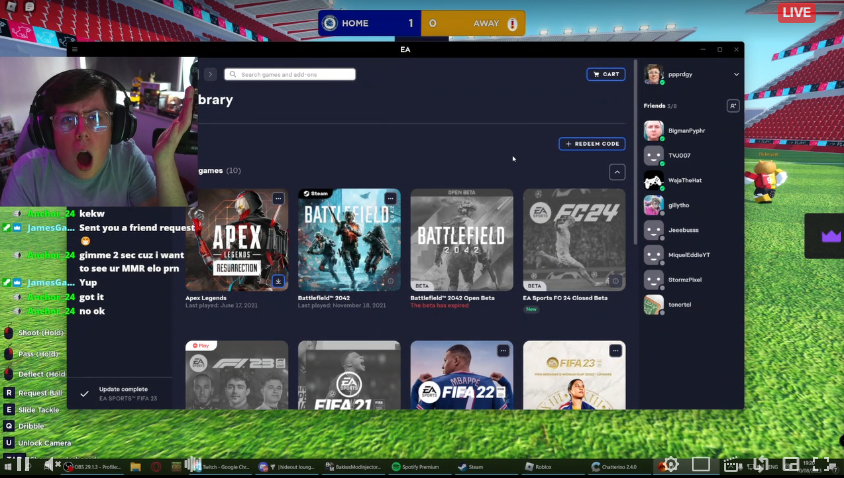The height and width of the screenshot is (478, 844).
Task: Open the EA Sports FC 24 Closed Beta tile
Action: click(574, 240)
